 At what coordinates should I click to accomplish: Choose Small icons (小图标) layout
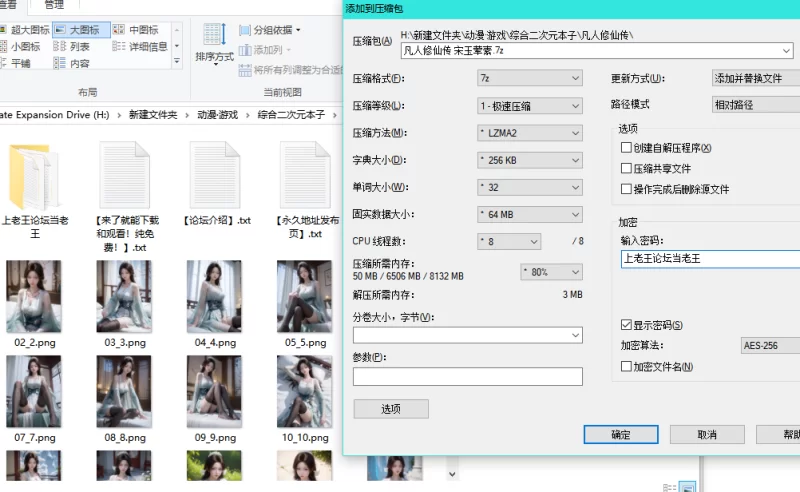click(20, 46)
